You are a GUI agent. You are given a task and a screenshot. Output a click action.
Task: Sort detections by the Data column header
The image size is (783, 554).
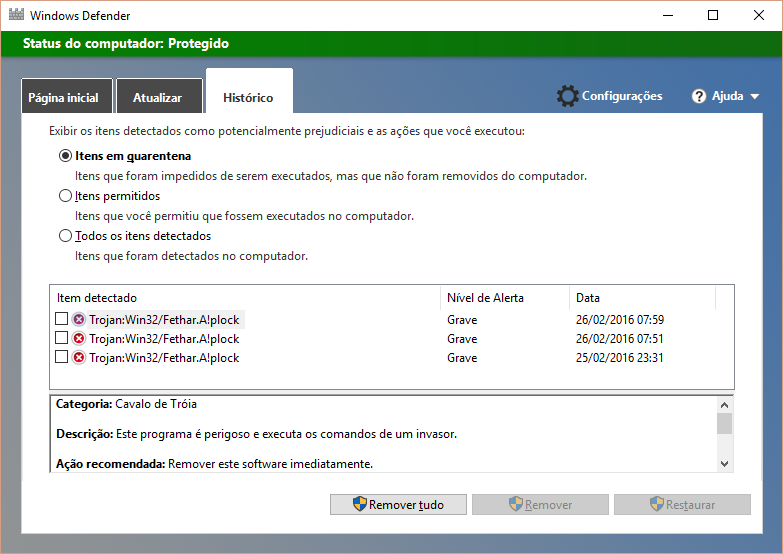coord(588,298)
